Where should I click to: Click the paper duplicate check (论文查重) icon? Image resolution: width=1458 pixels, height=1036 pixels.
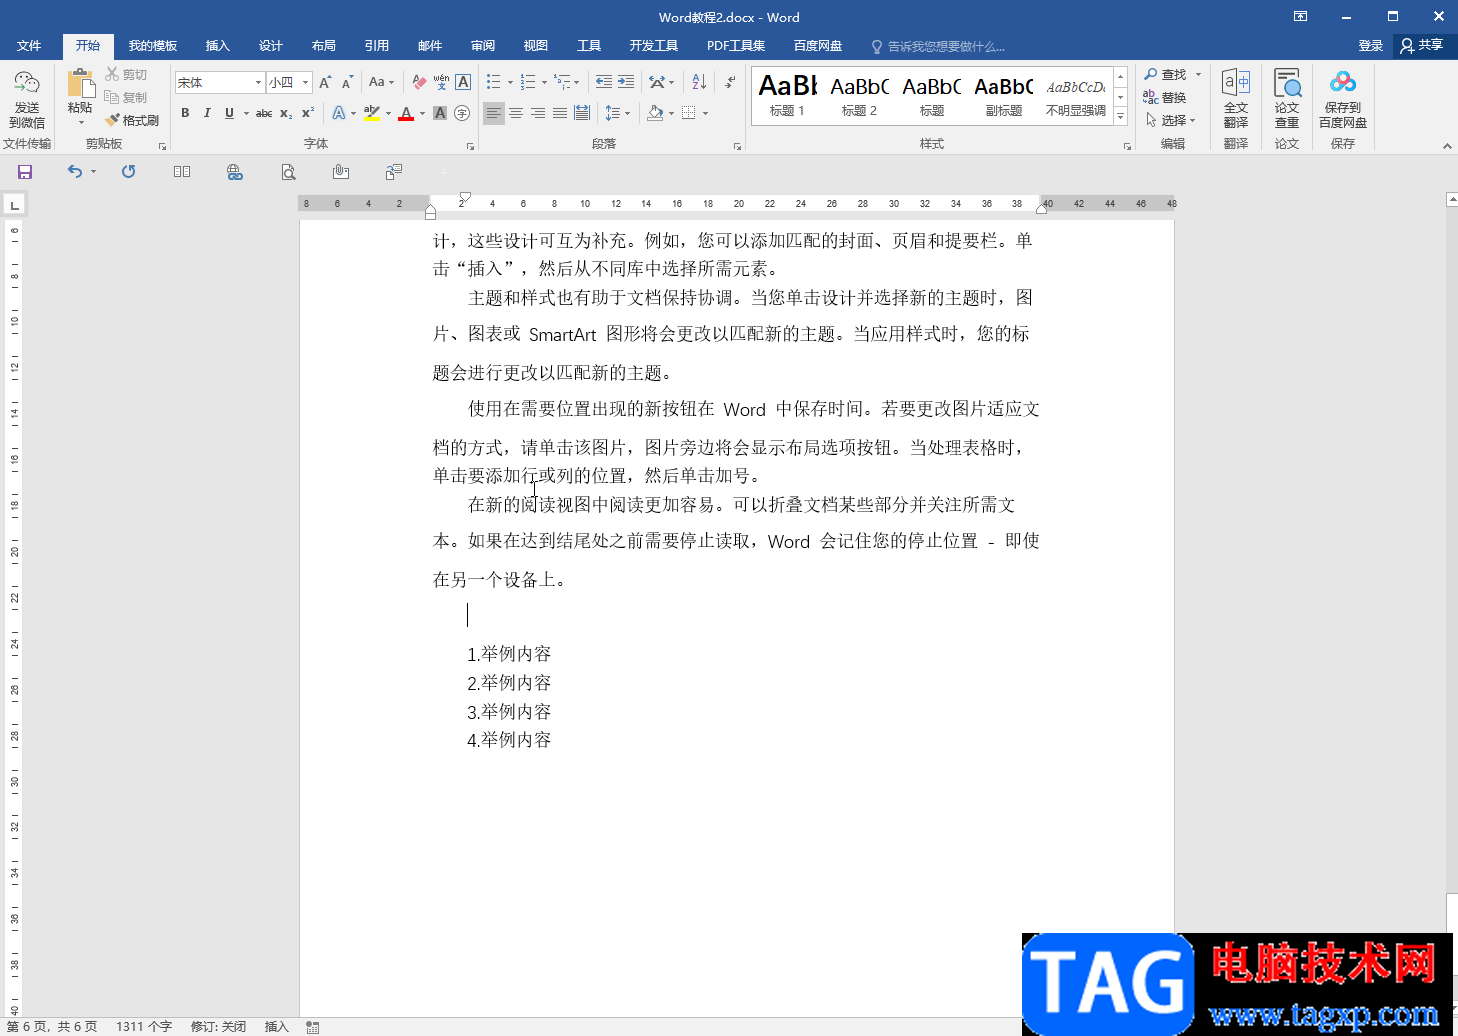[1287, 99]
